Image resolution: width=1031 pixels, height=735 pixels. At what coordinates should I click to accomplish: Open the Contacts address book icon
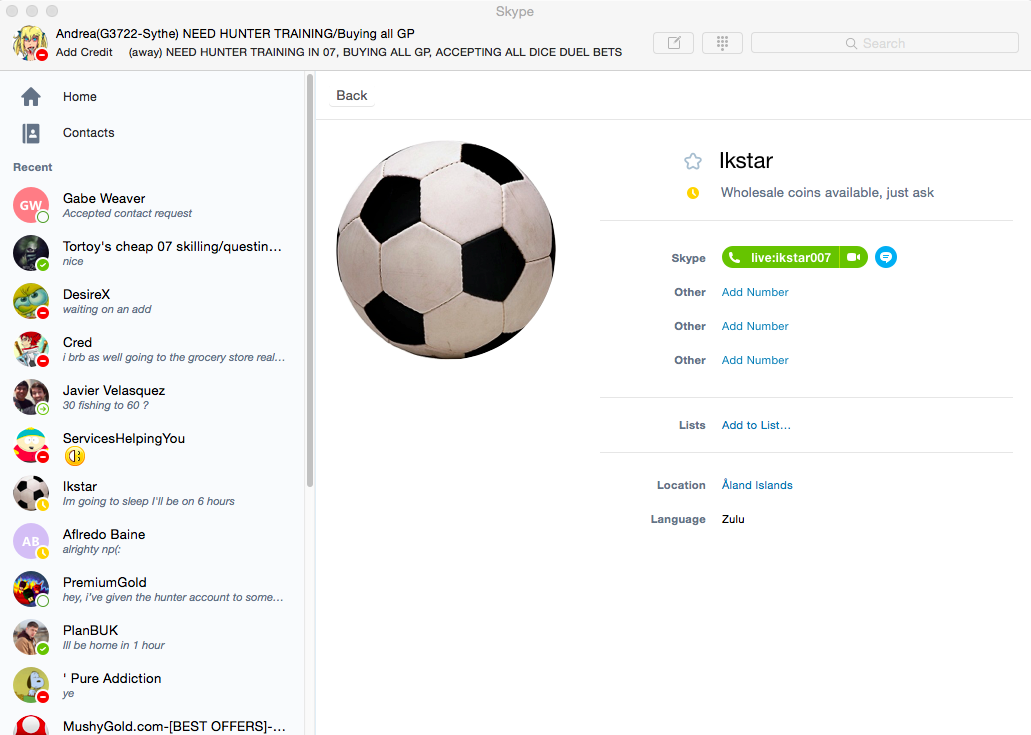(x=31, y=133)
